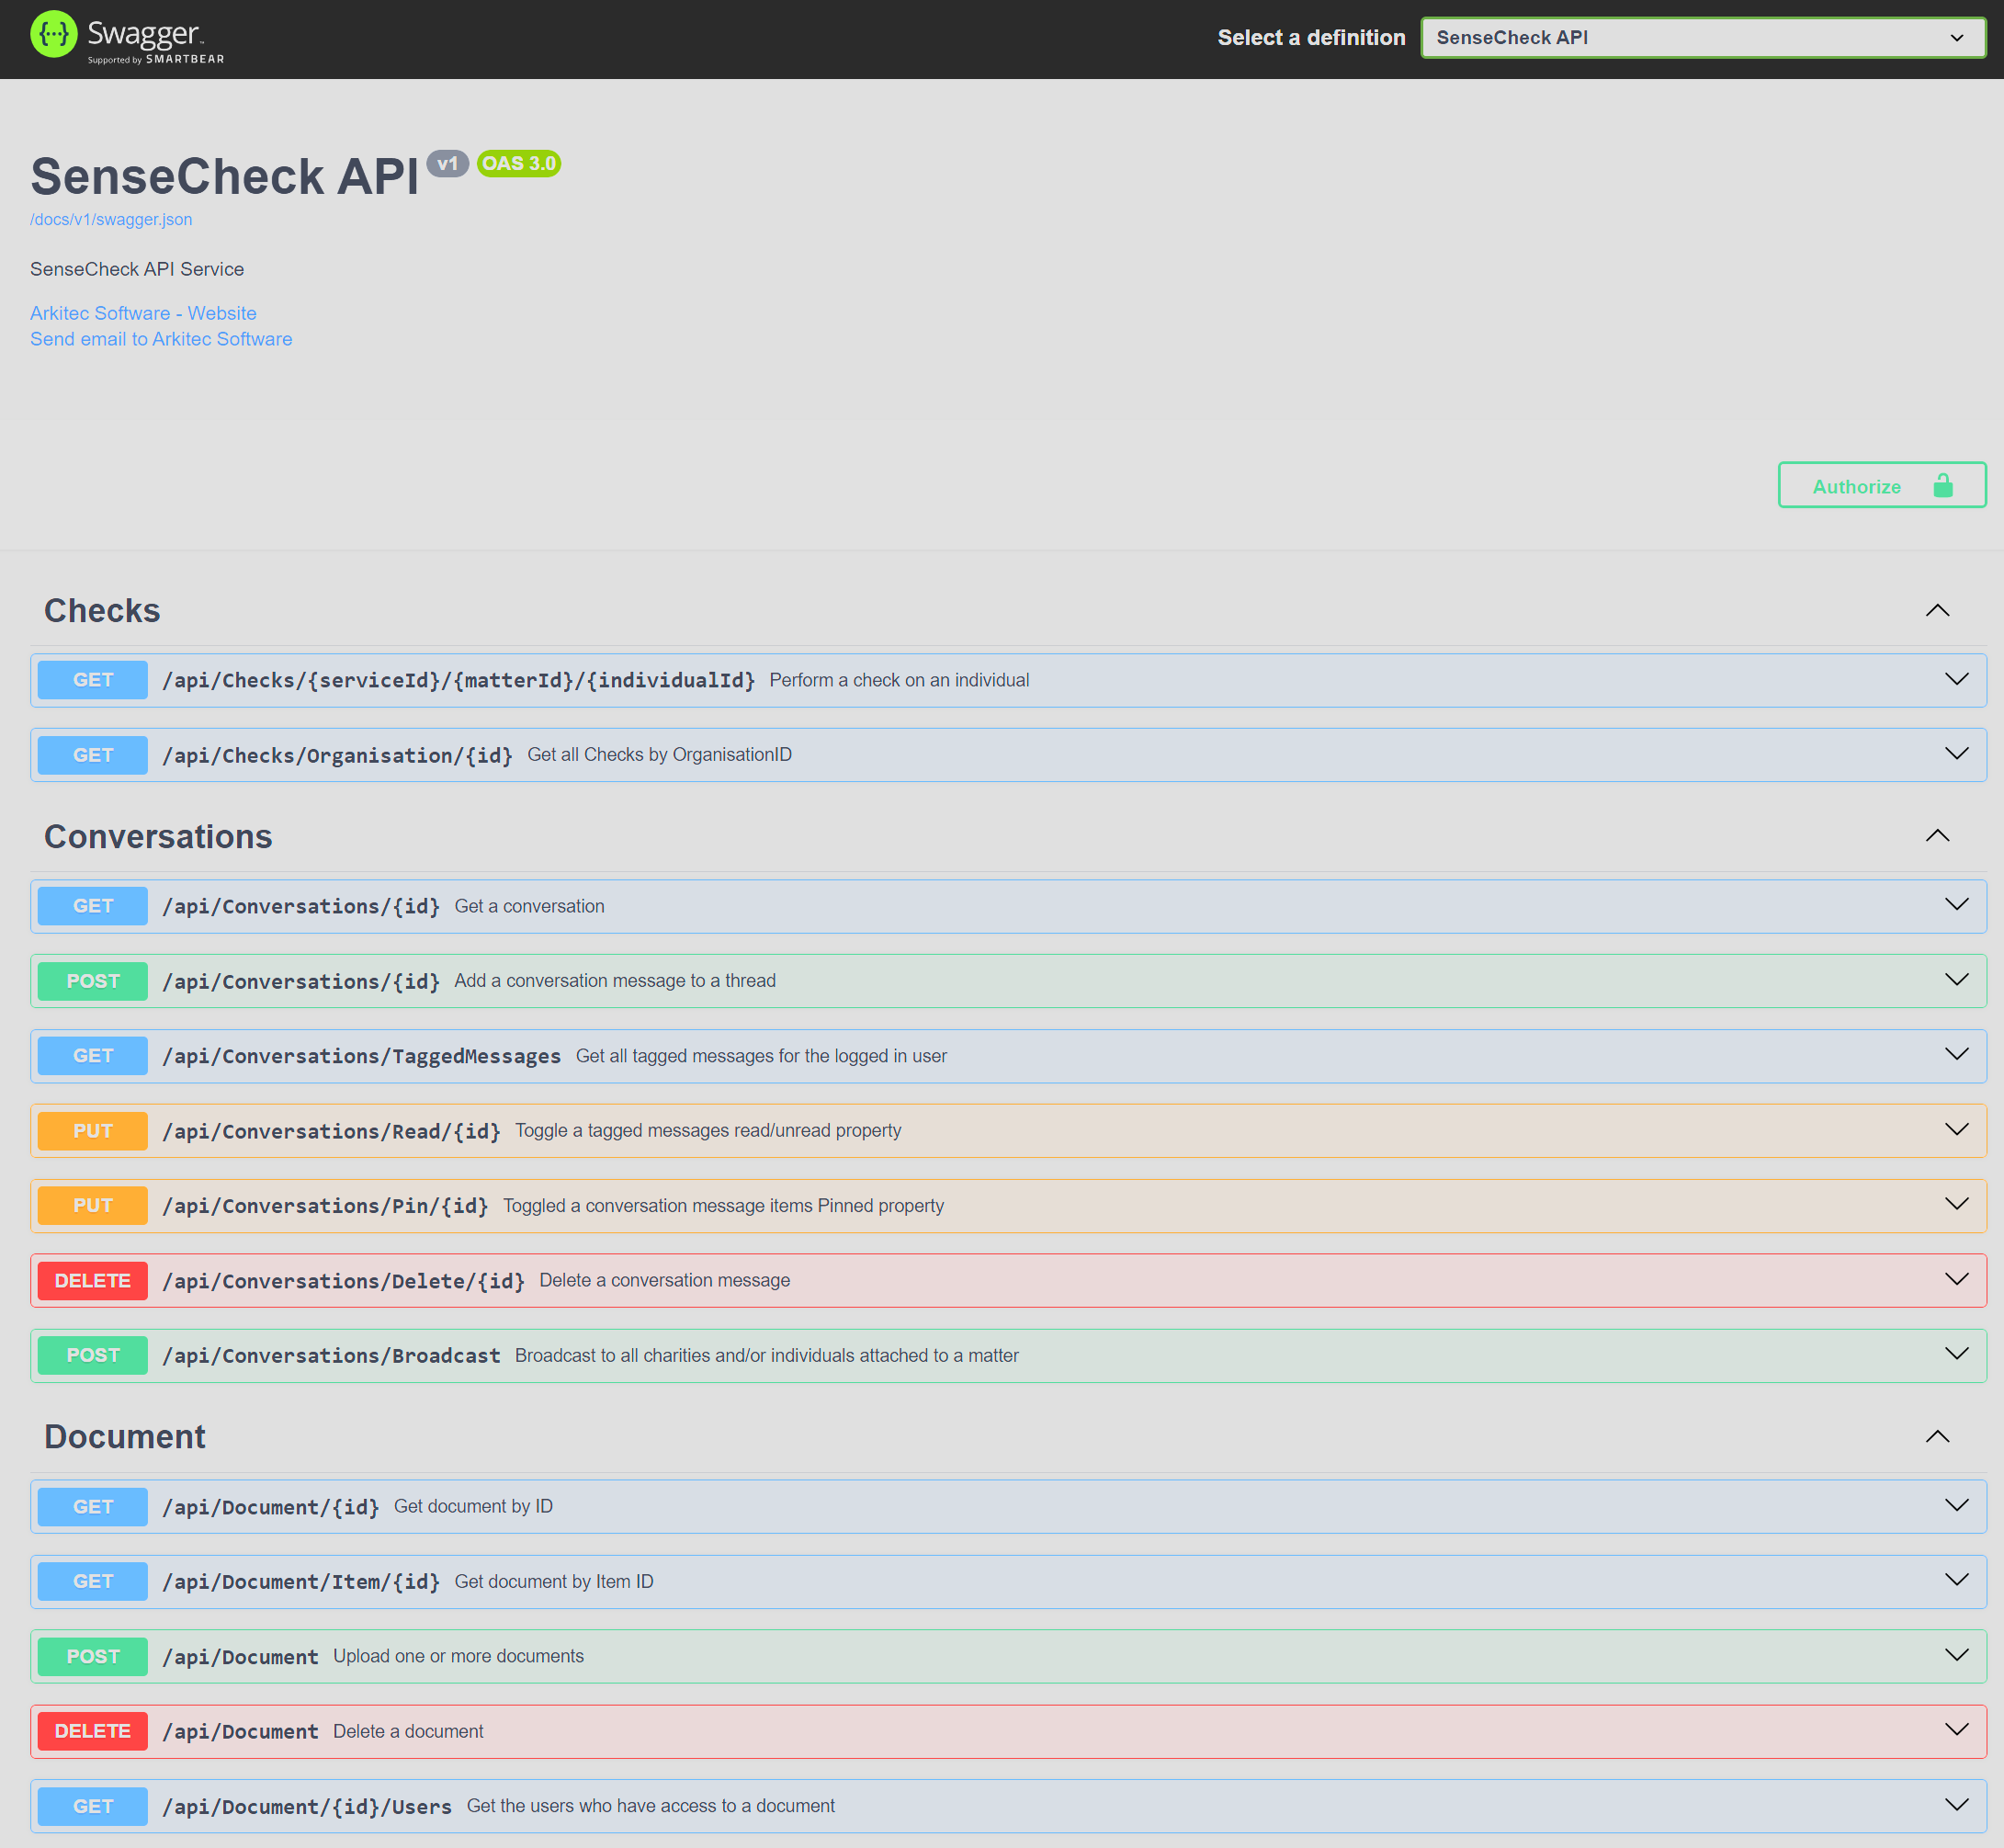Click path /api/Conversations/Read/{id}
The width and height of the screenshot is (2004, 1848).
tap(332, 1131)
